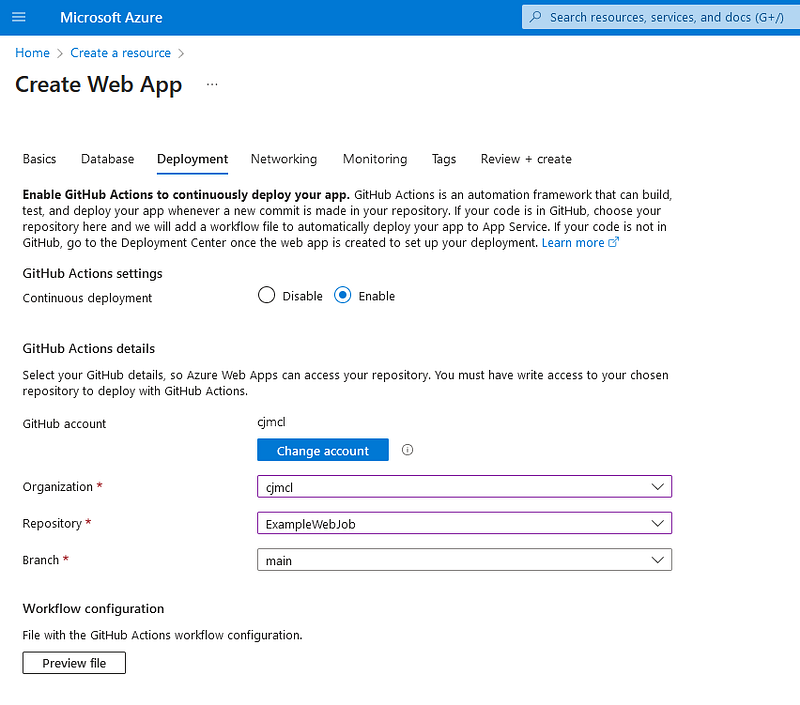Click the search magnifier icon
This screenshot has width=800, height=705.
(535, 17)
